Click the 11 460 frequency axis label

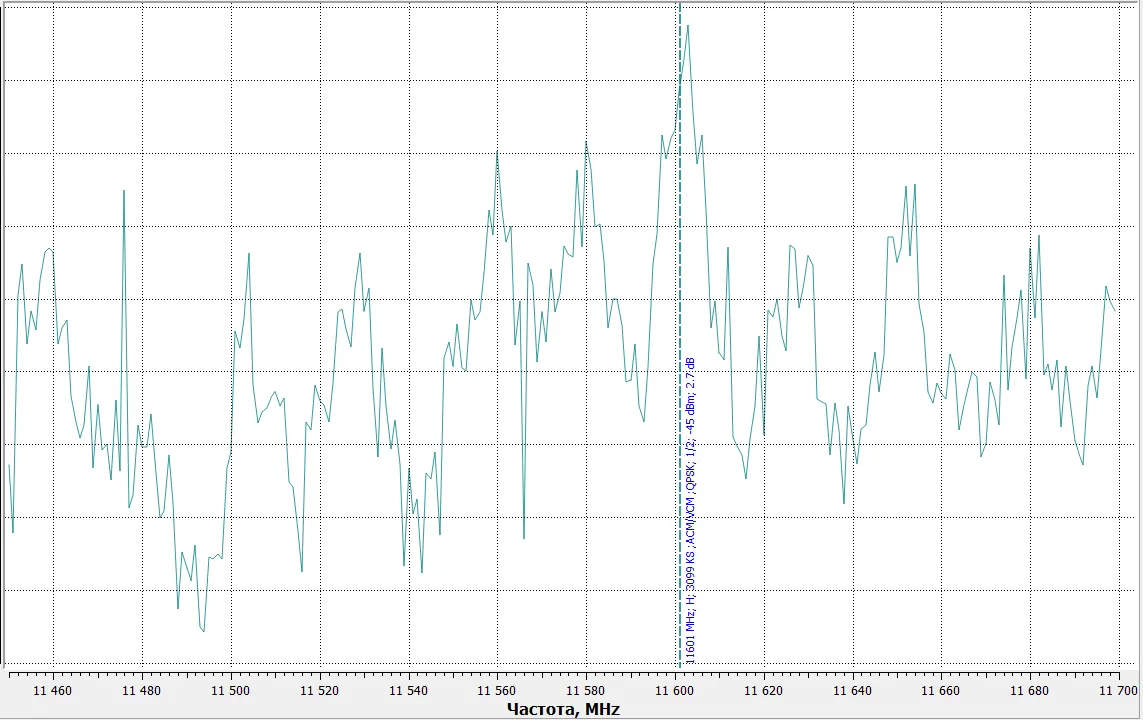(x=52, y=690)
